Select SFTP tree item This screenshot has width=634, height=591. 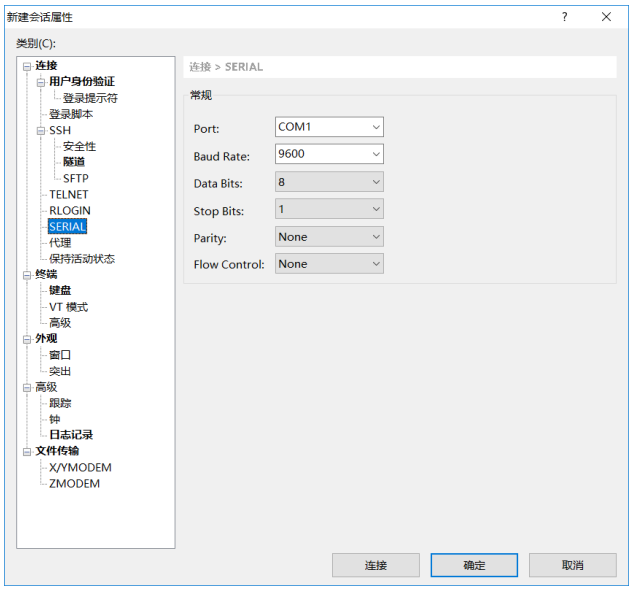(76, 178)
